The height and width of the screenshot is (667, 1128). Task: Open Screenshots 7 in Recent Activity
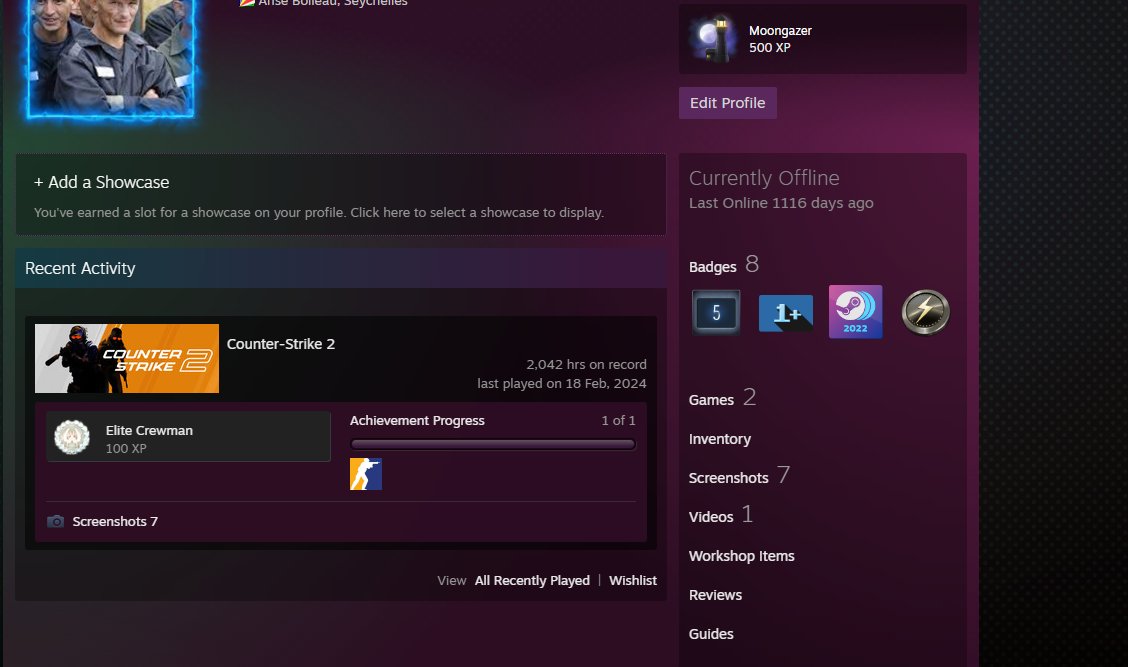[114, 521]
